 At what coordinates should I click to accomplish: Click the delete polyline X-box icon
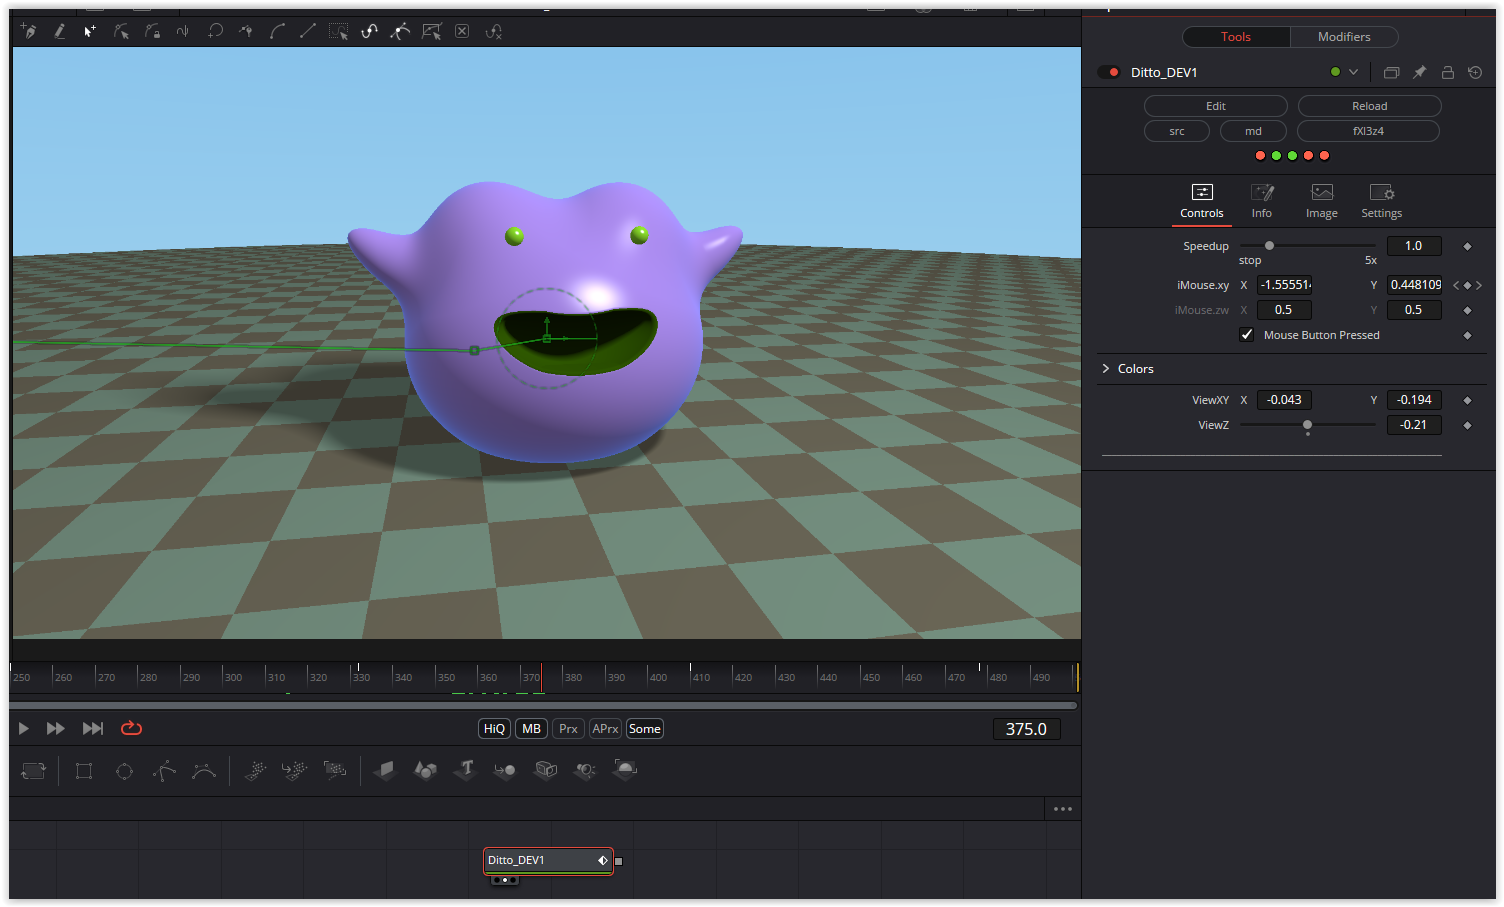tap(462, 32)
